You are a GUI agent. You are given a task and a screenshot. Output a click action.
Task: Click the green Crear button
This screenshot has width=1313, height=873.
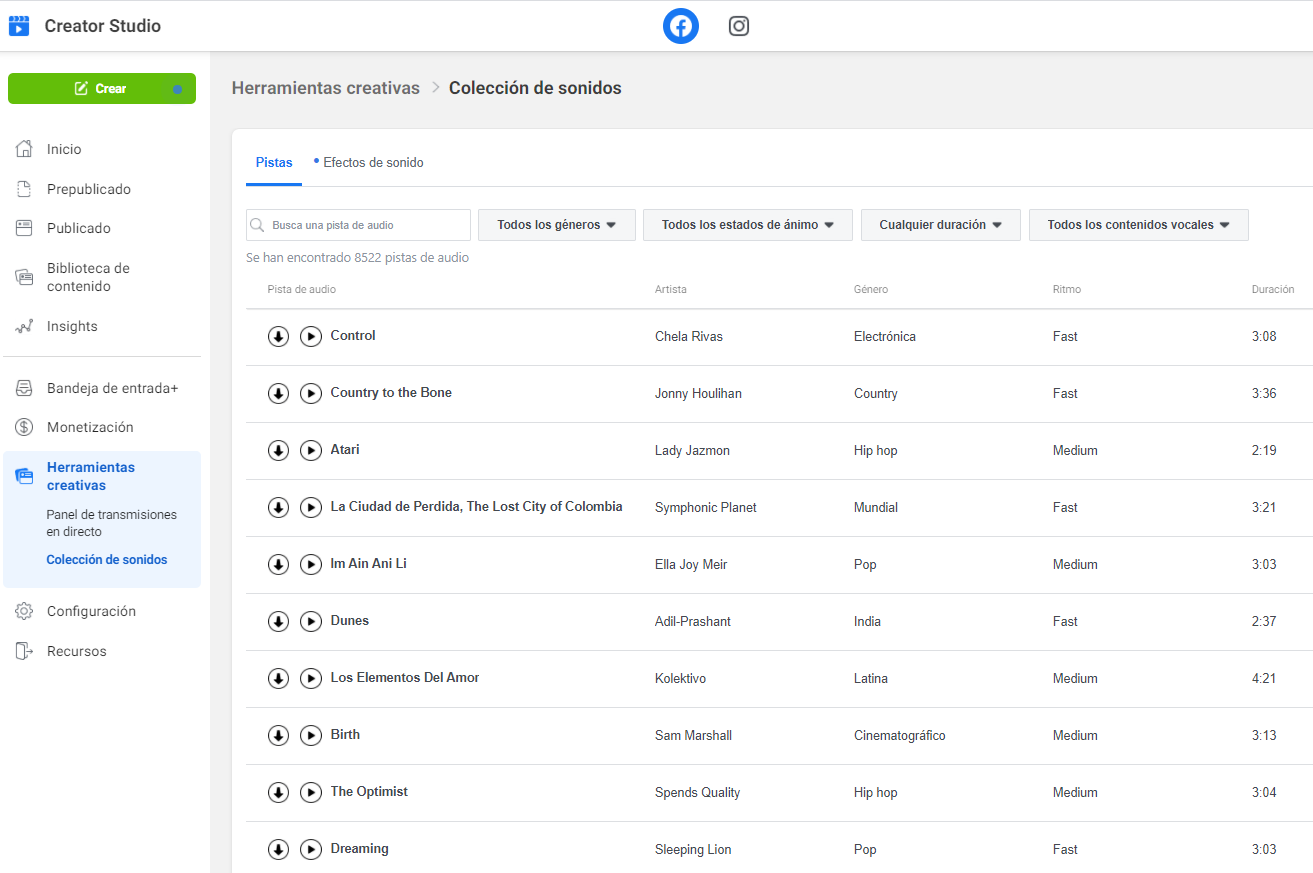click(102, 89)
